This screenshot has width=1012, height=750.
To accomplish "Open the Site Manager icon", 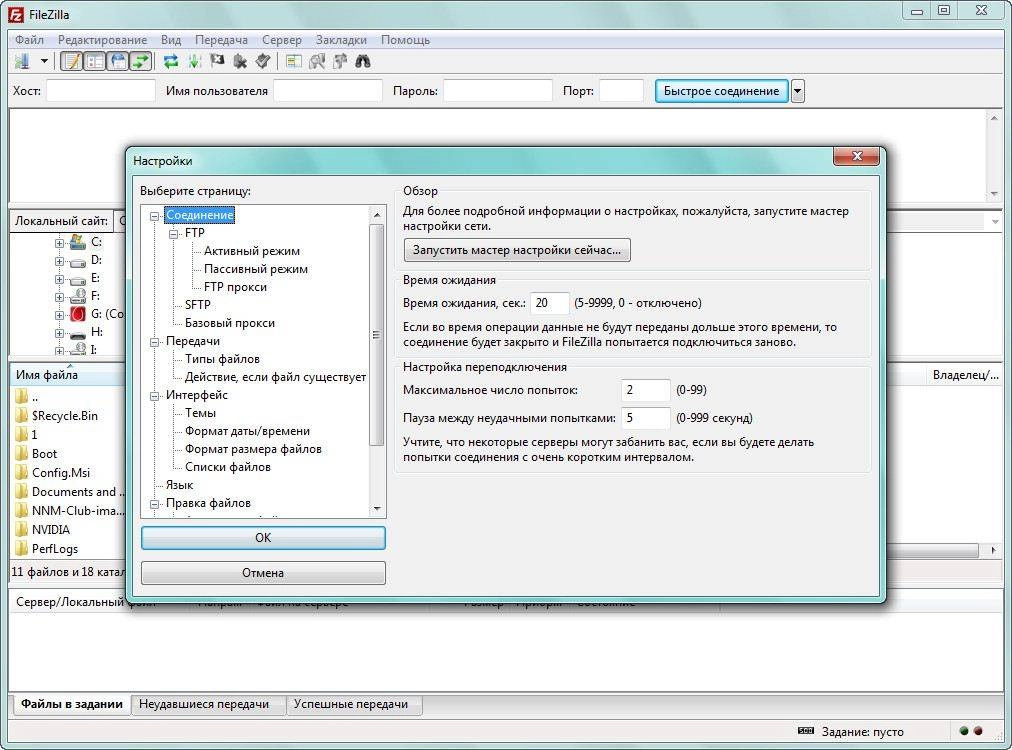I will click(23, 61).
